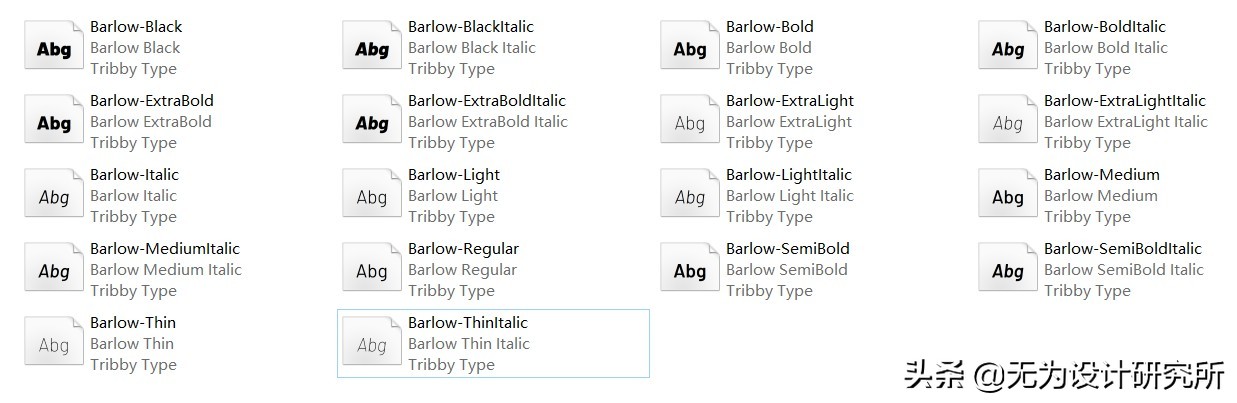Click the Barlow-Light file name
The width and height of the screenshot is (1237, 403).
453,175
